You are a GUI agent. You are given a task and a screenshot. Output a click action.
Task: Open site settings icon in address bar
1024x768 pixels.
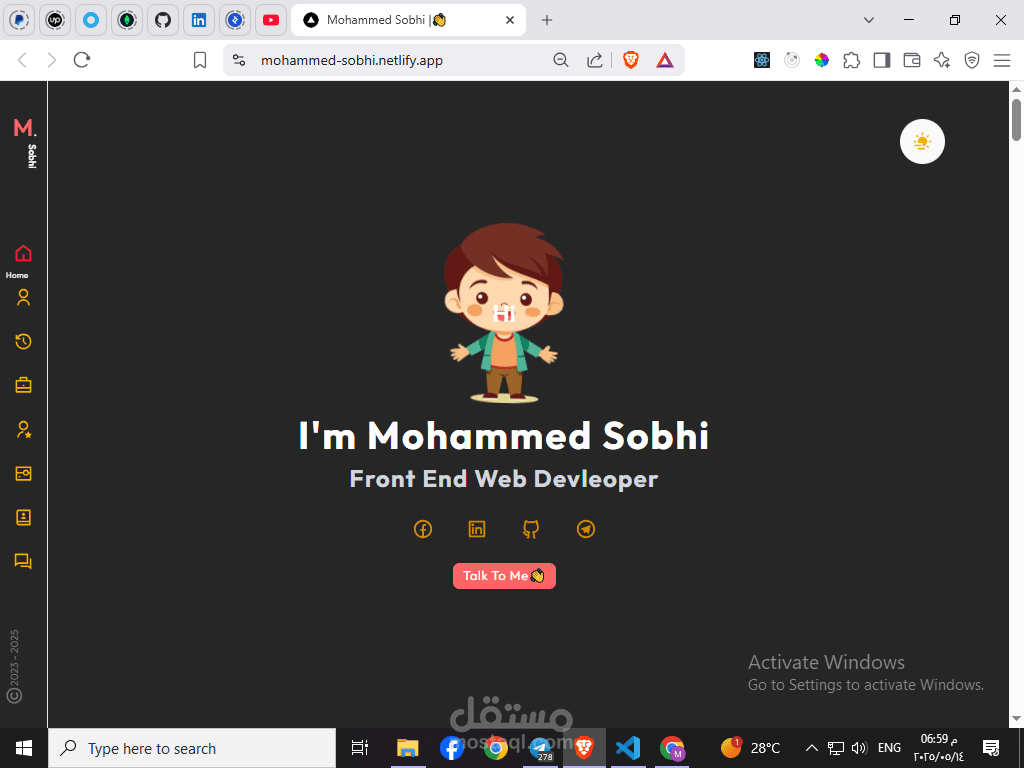[240, 60]
